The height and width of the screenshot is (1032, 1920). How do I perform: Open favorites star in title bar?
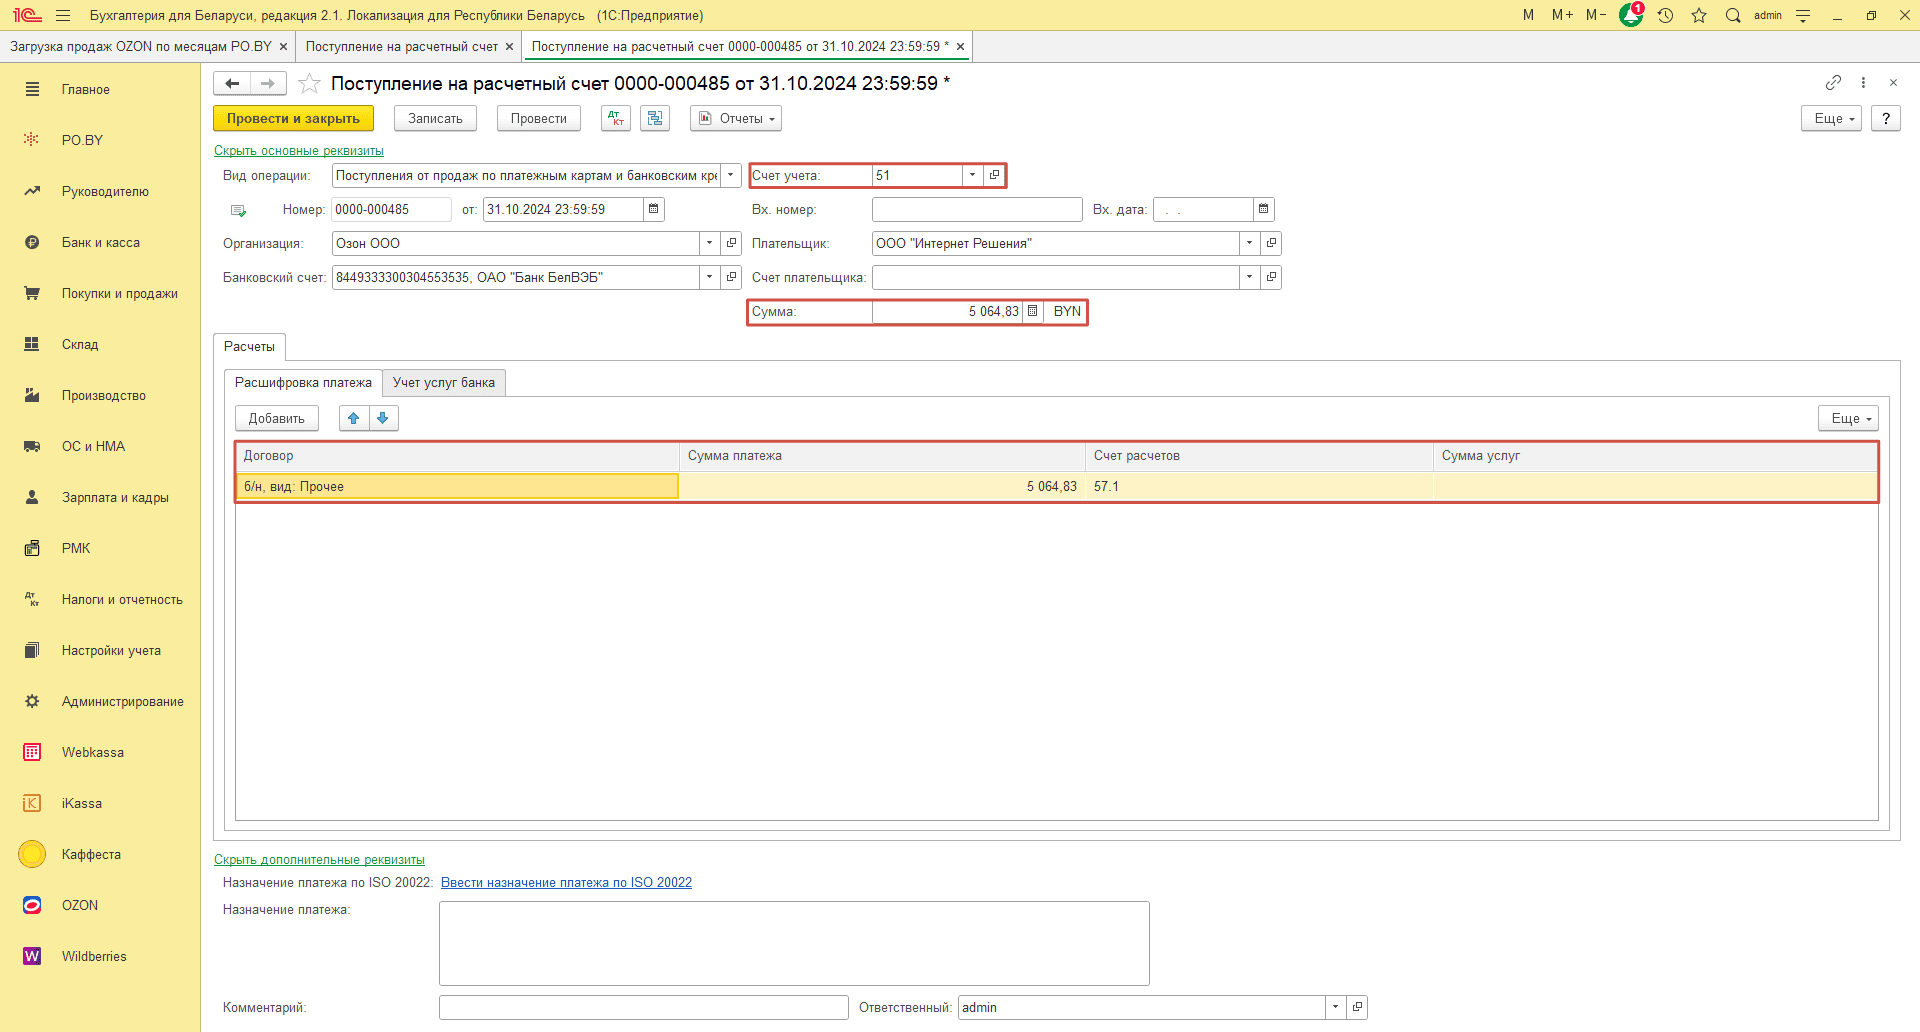pyautogui.click(x=1699, y=15)
